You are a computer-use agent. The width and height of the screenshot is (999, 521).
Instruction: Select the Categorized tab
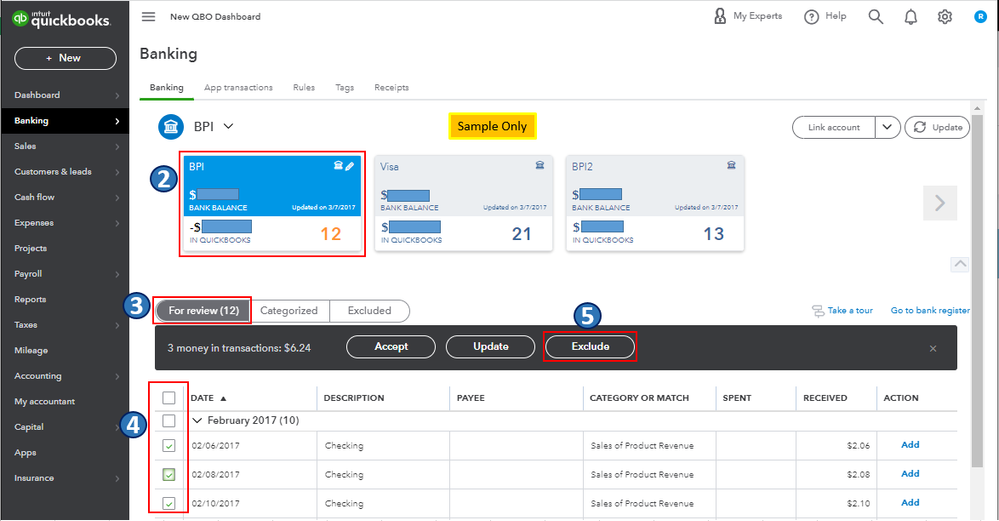(x=289, y=311)
